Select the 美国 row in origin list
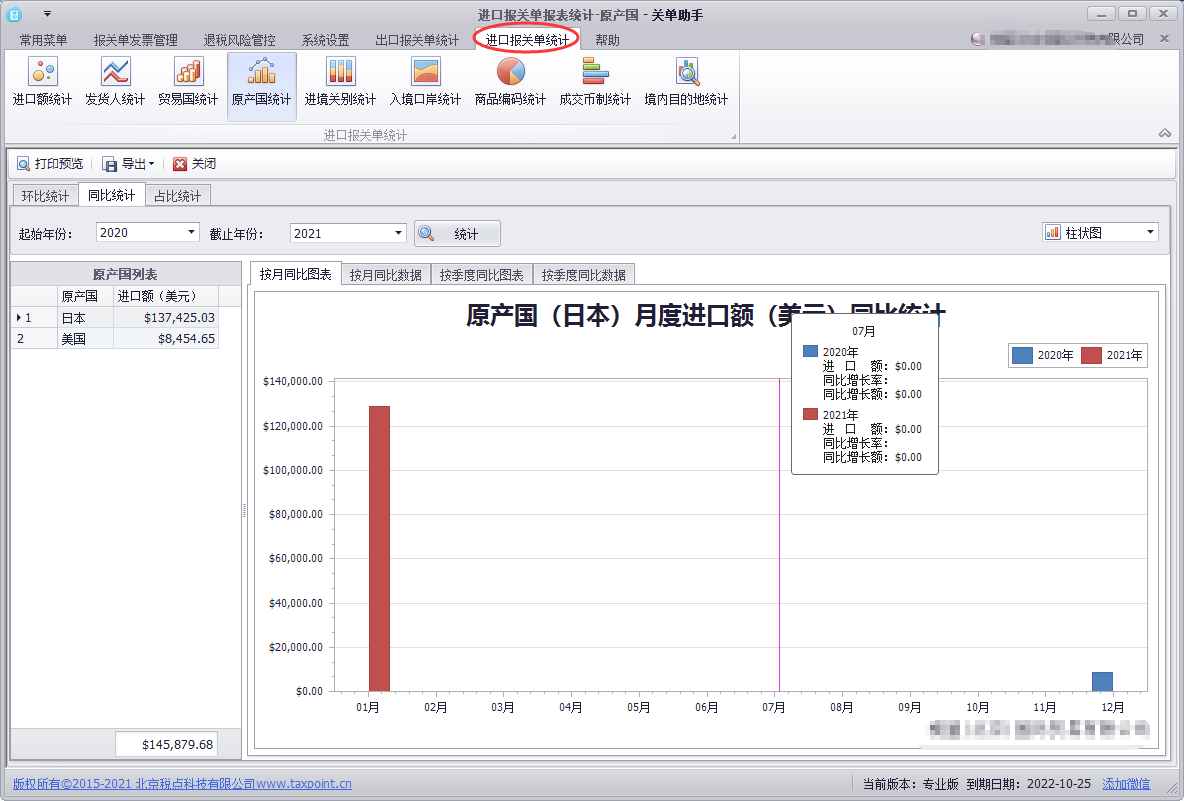The image size is (1184, 801). click(115, 339)
